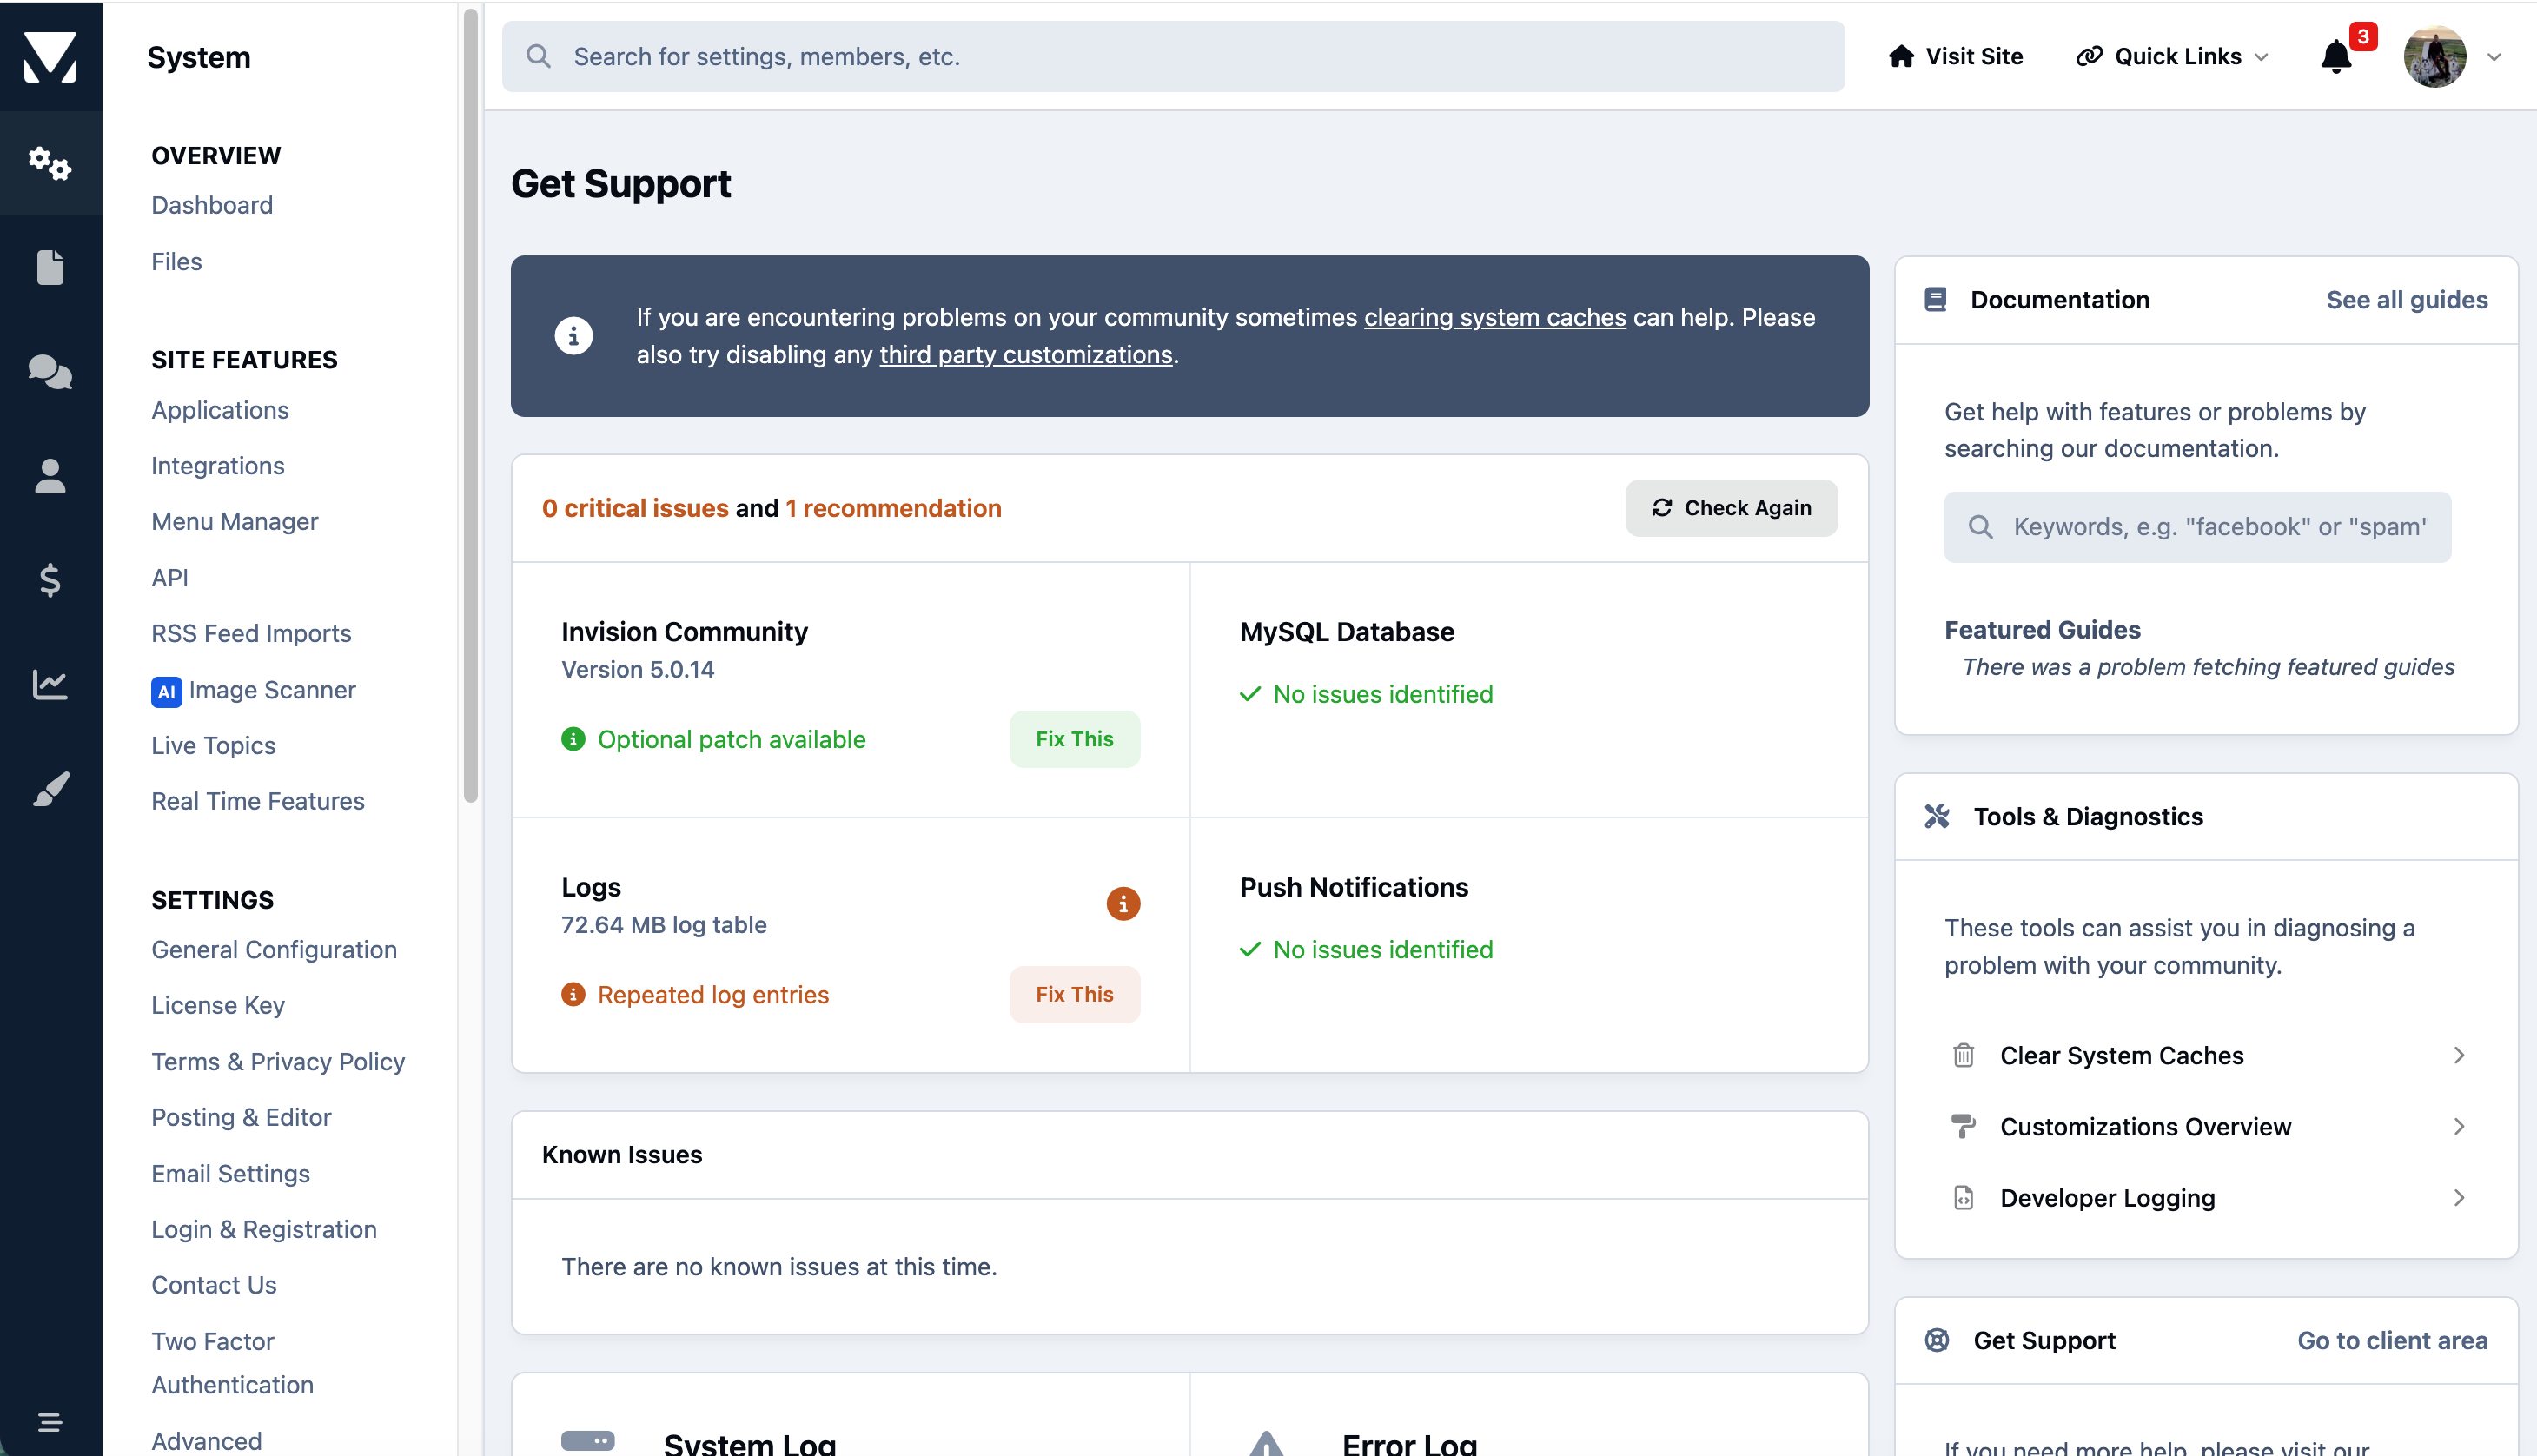Click the orange icon by Repeated log entries
This screenshot has height=1456, width=2537.
point(573,995)
